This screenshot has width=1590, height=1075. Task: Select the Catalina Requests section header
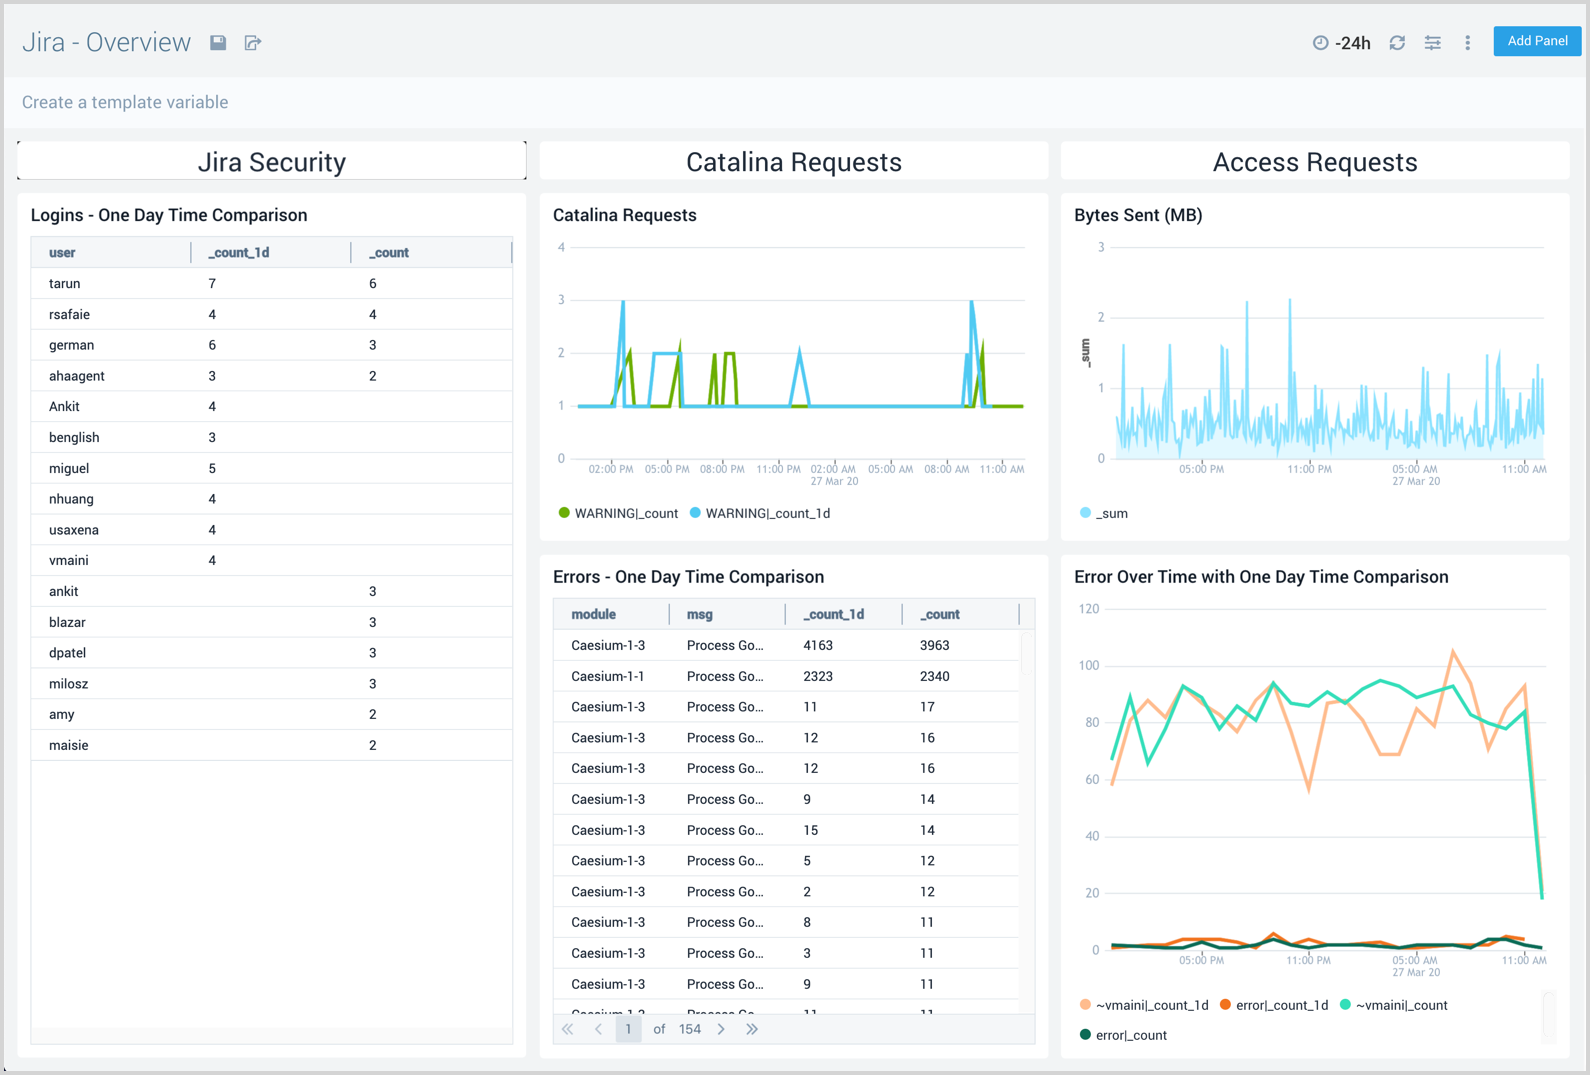point(793,162)
